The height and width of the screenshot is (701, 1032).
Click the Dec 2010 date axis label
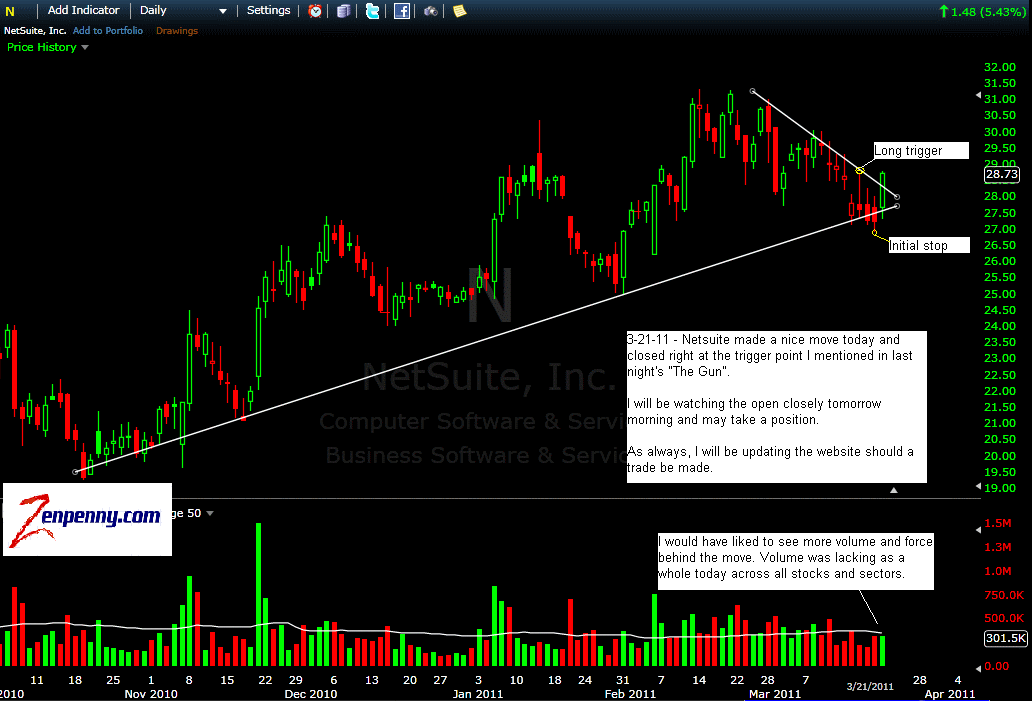tap(311, 694)
